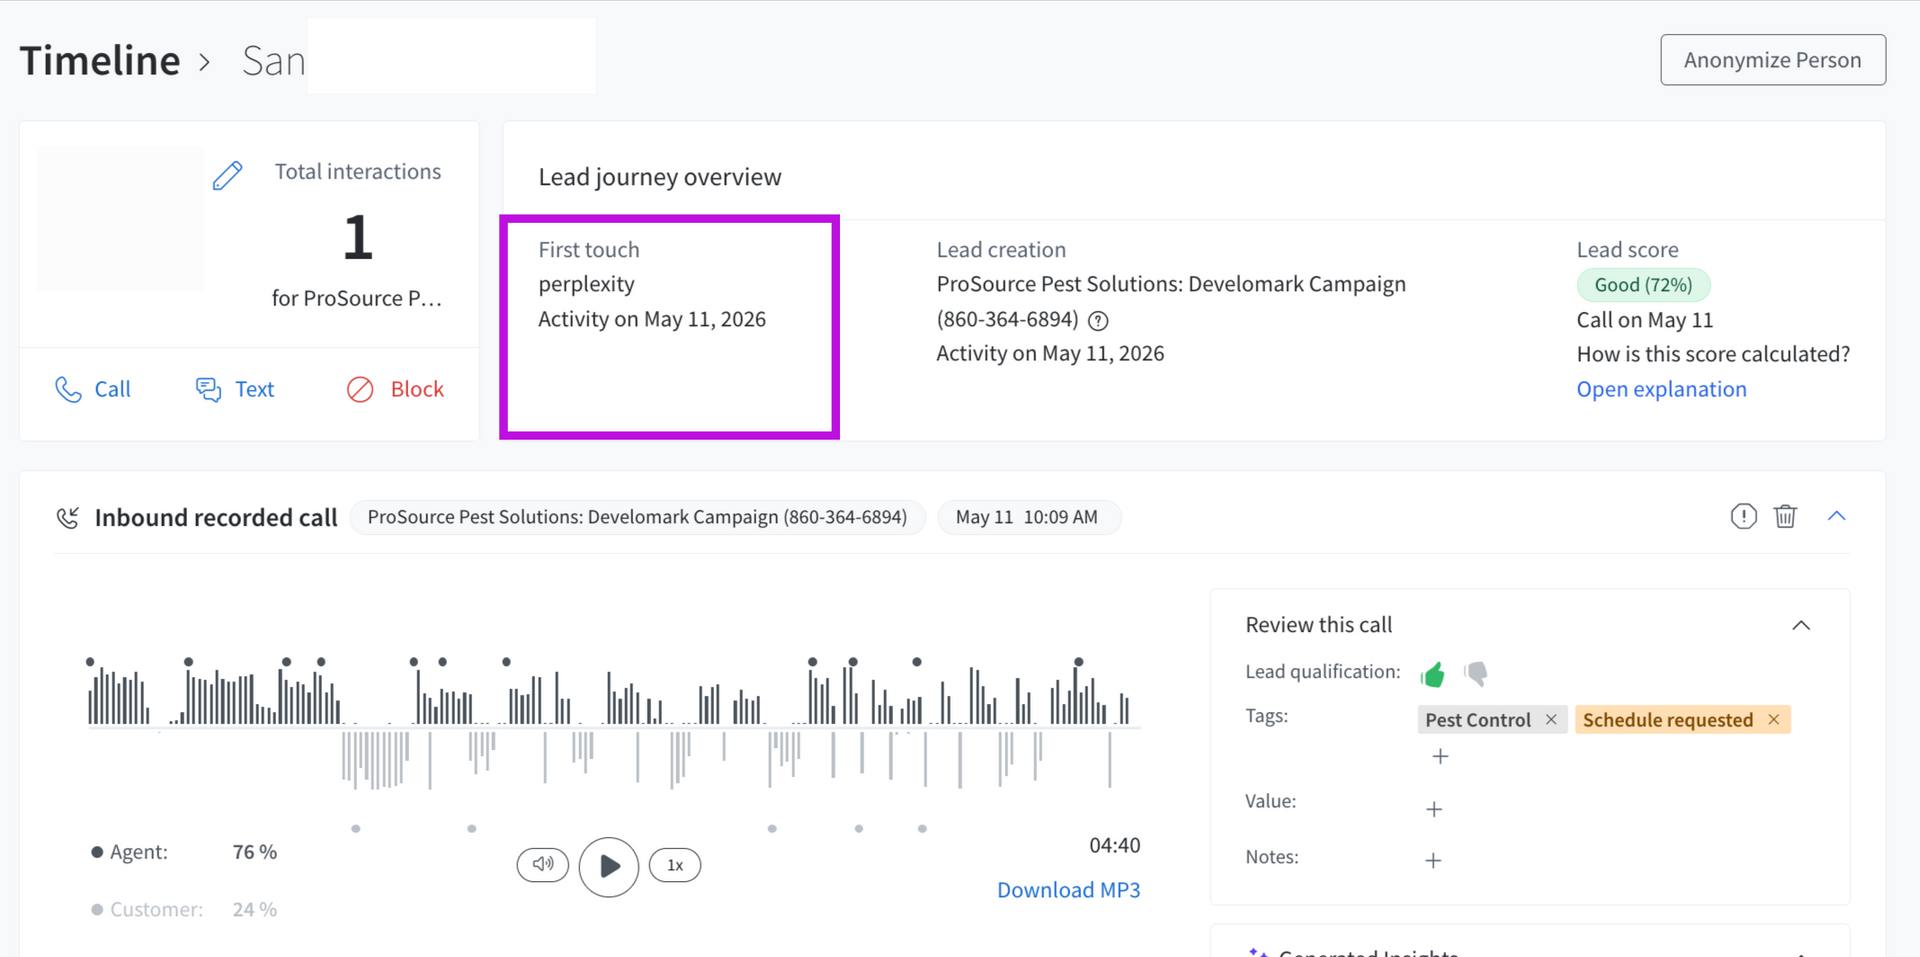Download MP3 of the call
The height and width of the screenshot is (957, 1920).
point(1068,890)
